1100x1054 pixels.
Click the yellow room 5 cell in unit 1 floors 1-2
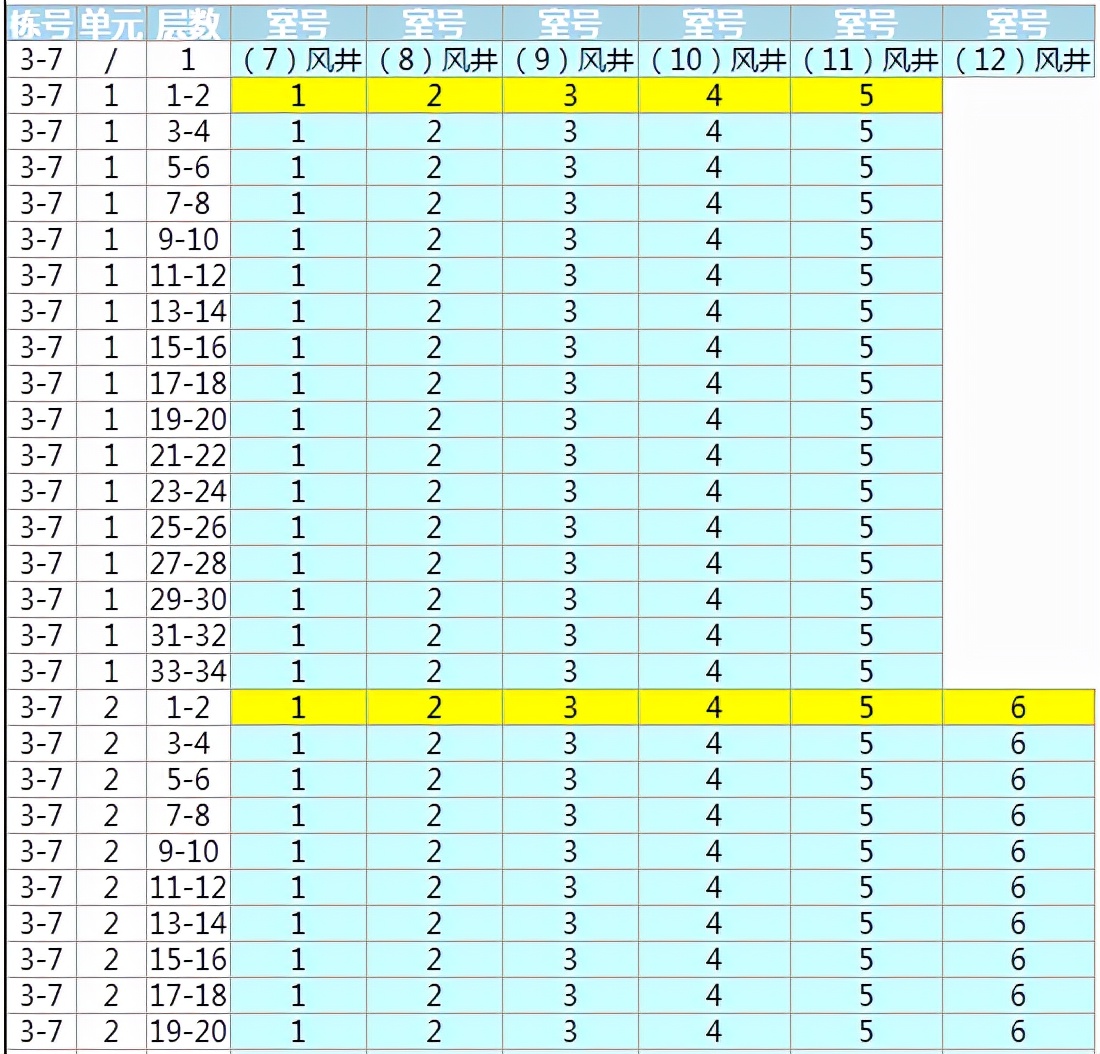[866, 95]
